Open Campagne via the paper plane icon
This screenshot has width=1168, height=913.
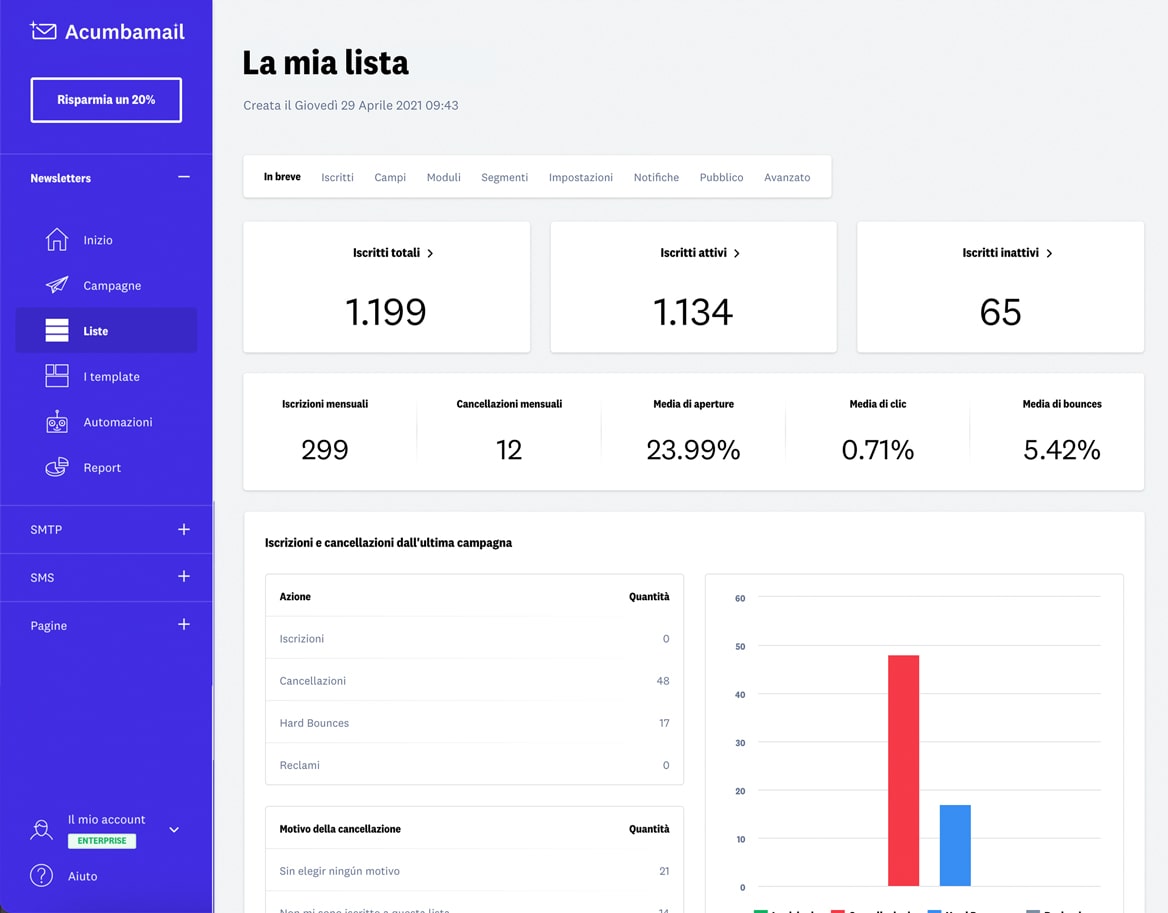55,285
